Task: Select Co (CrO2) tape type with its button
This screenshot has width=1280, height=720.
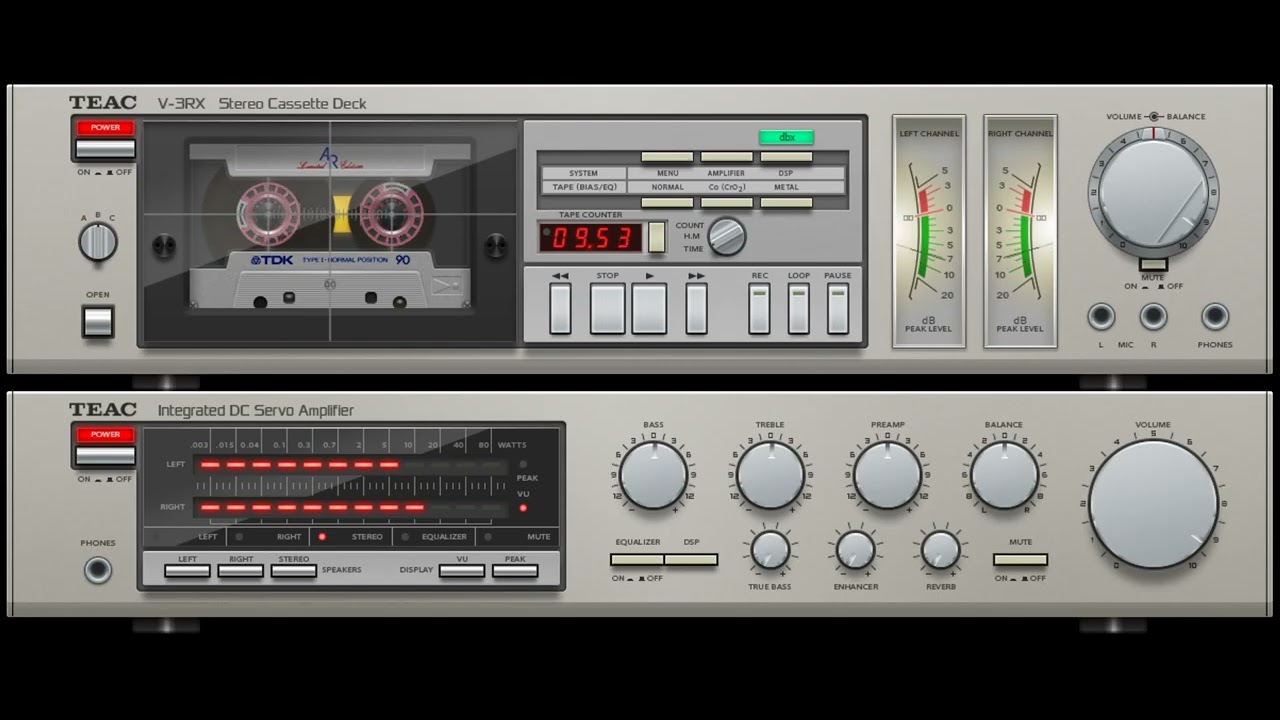Action: [x=727, y=202]
